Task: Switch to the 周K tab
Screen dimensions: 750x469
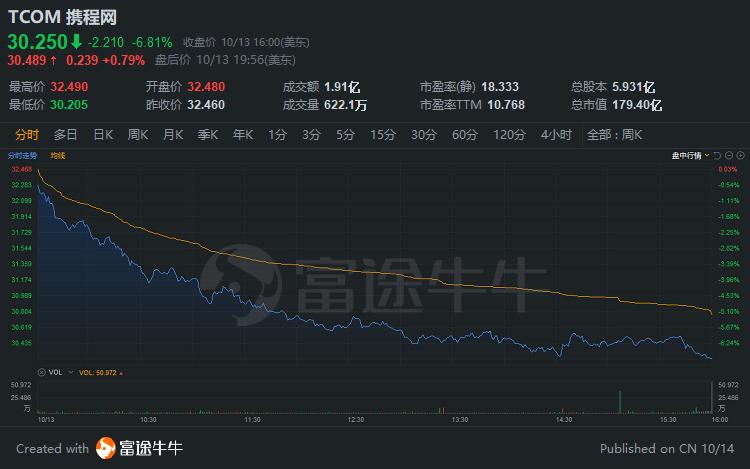Action: pyautogui.click(x=138, y=135)
